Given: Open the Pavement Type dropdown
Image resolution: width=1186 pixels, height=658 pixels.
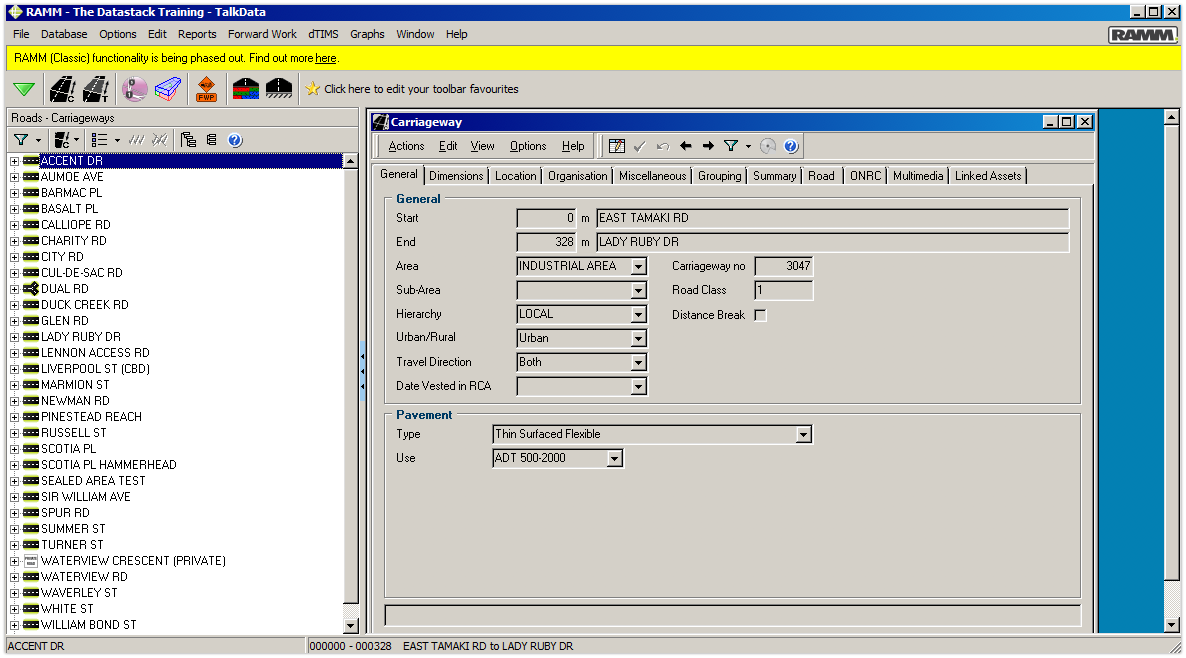Looking at the screenshot, I should point(804,434).
